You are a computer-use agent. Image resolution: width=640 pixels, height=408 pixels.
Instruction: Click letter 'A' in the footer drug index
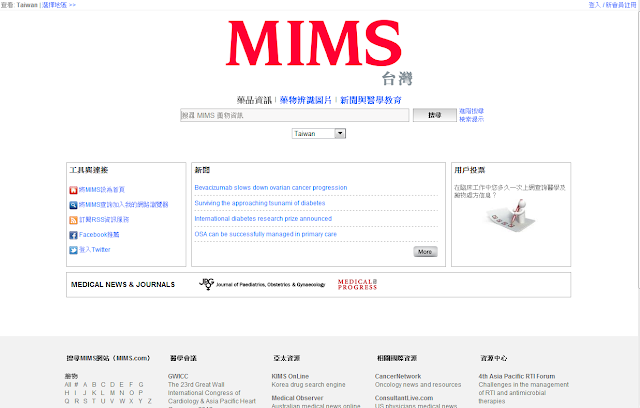pyautogui.click(x=85, y=385)
